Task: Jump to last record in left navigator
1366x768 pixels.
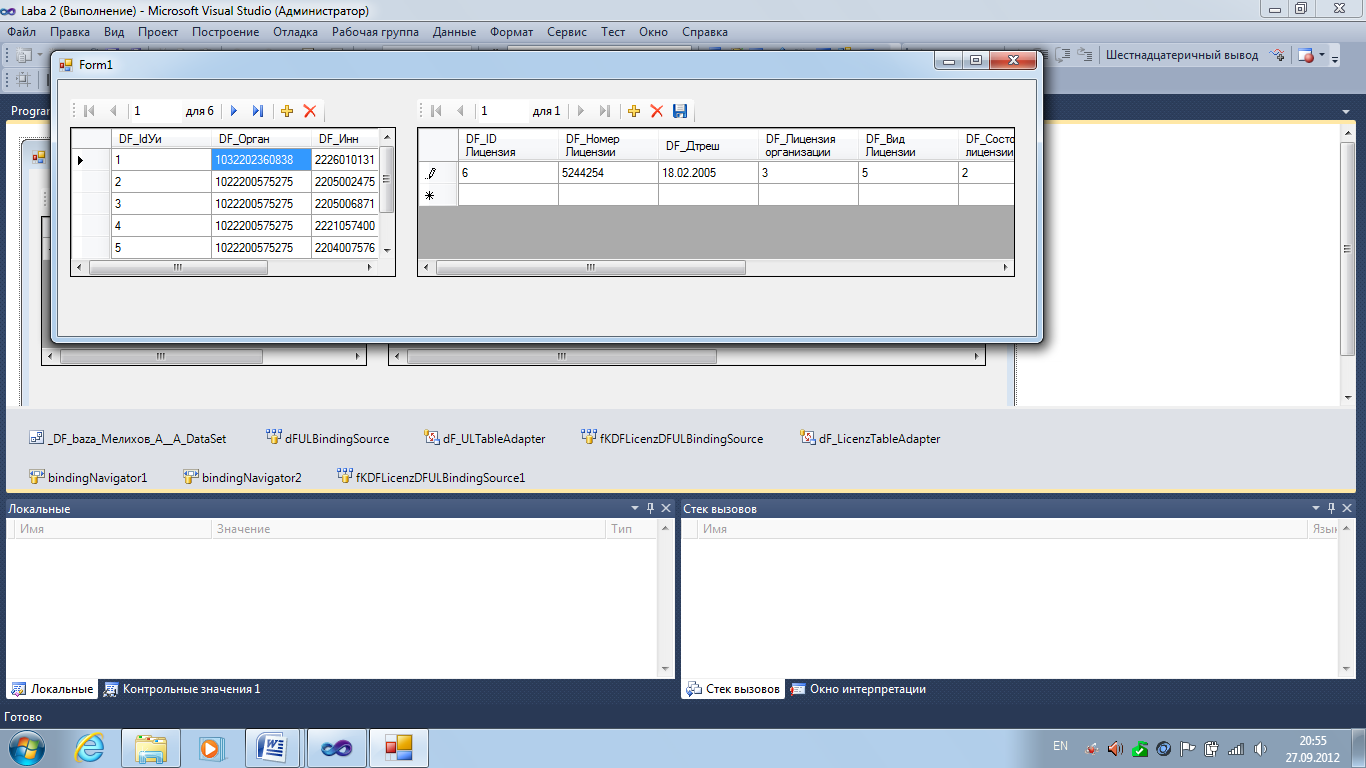Action: [258, 111]
